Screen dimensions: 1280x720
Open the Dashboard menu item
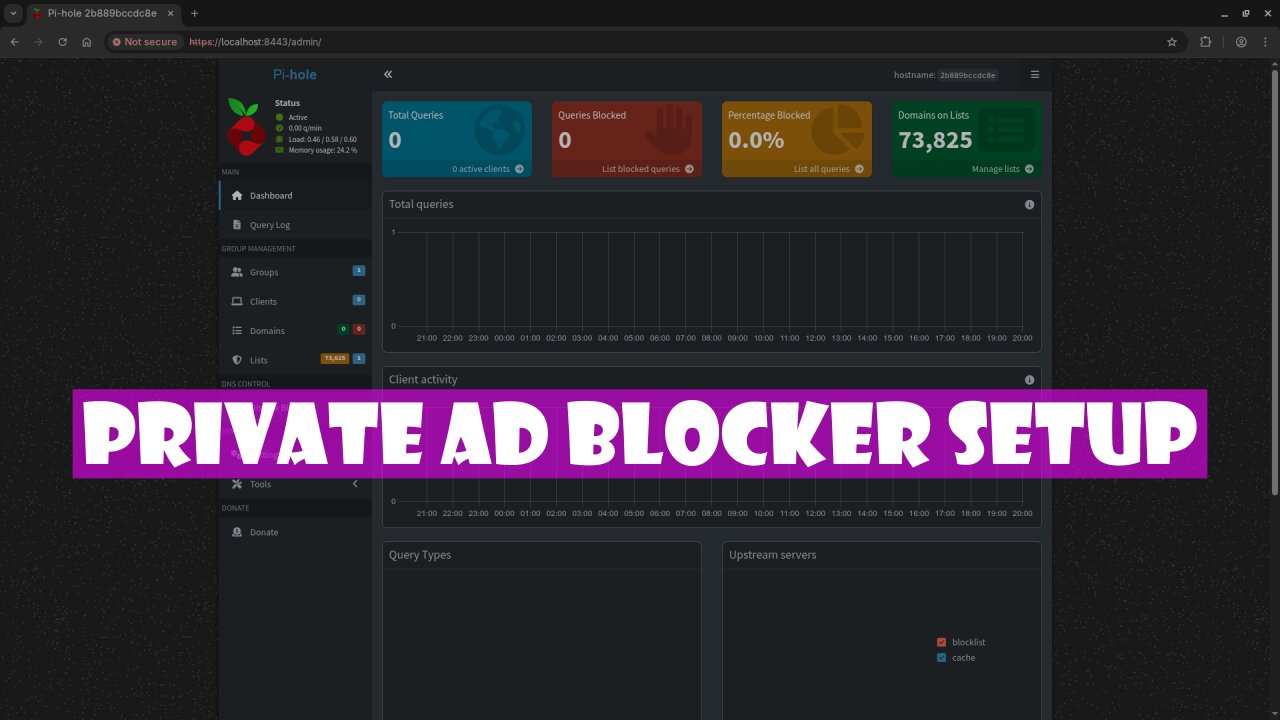pyautogui.click(x=295, y=195)
